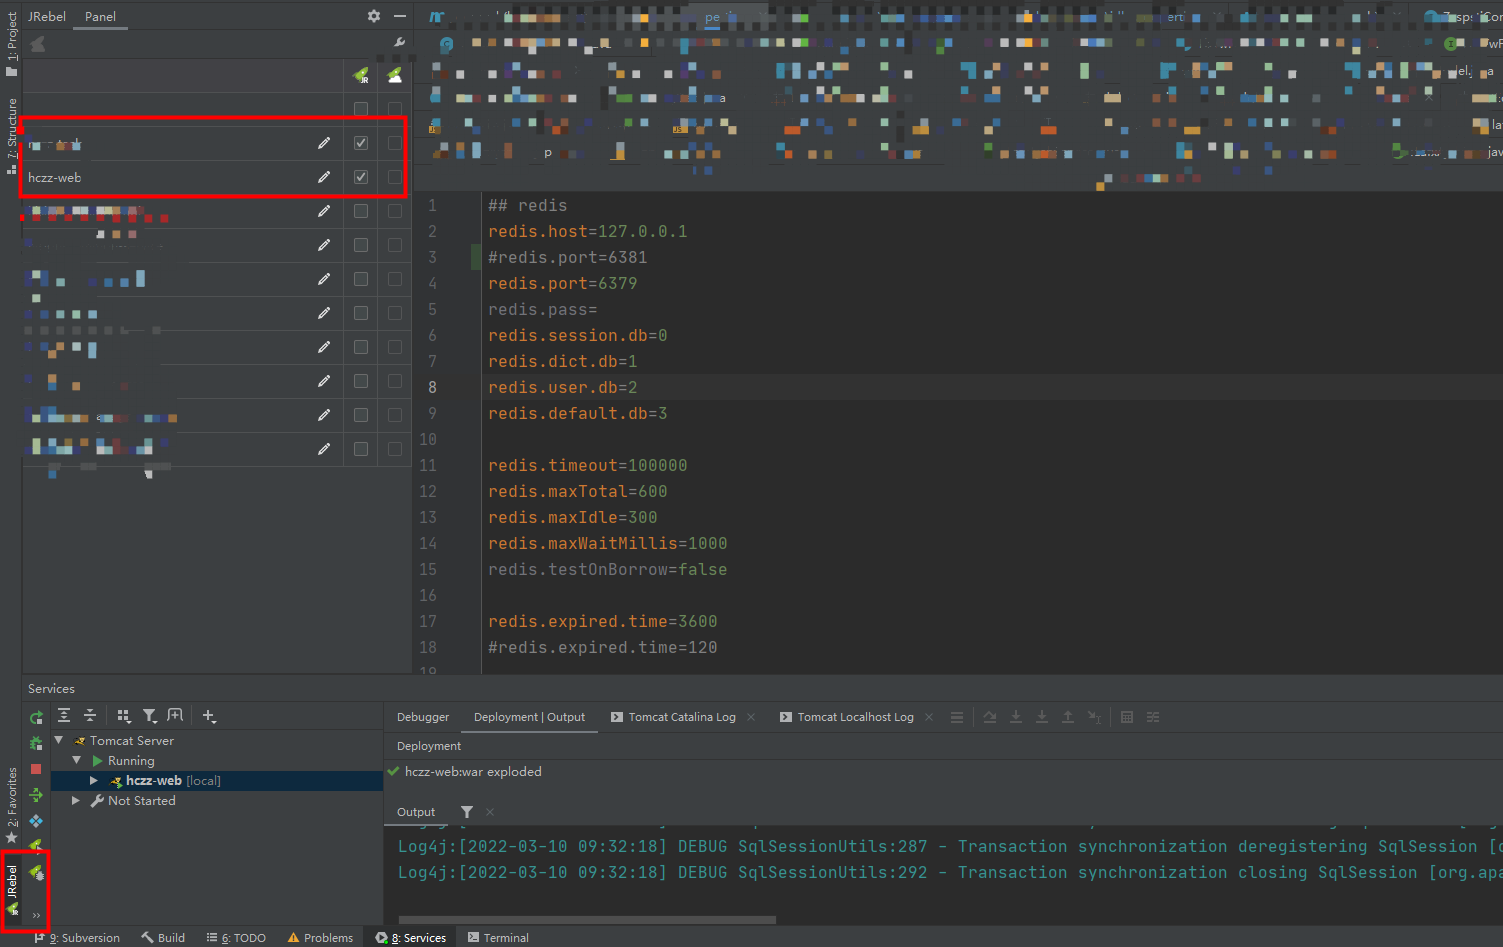Check JRebel checkbox in row below hczz-web

(x=361, y=211)
